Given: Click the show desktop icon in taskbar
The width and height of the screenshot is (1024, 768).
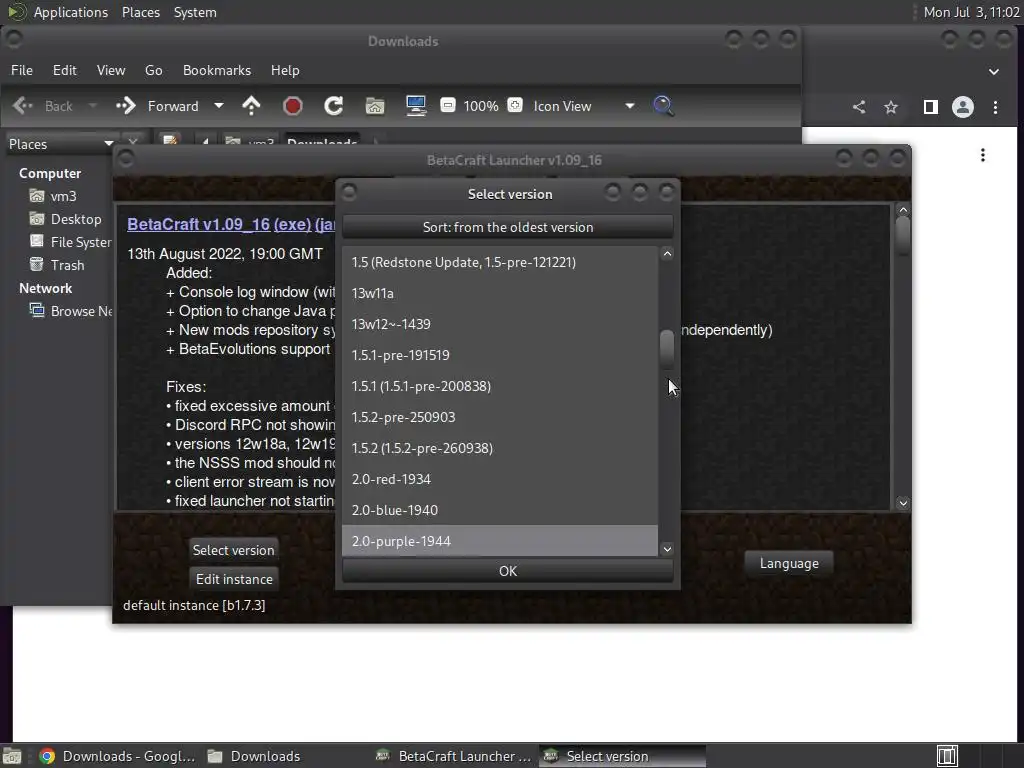Looking at the screenshot, I should point(12,756).
